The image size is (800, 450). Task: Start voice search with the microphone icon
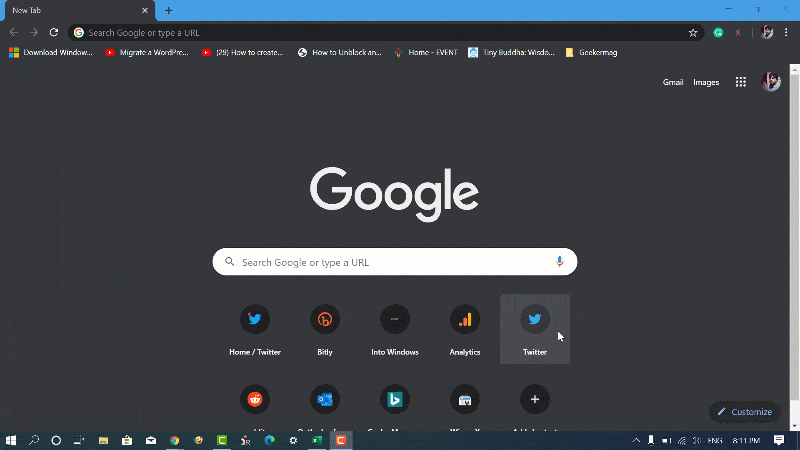[x=559, y=262]
